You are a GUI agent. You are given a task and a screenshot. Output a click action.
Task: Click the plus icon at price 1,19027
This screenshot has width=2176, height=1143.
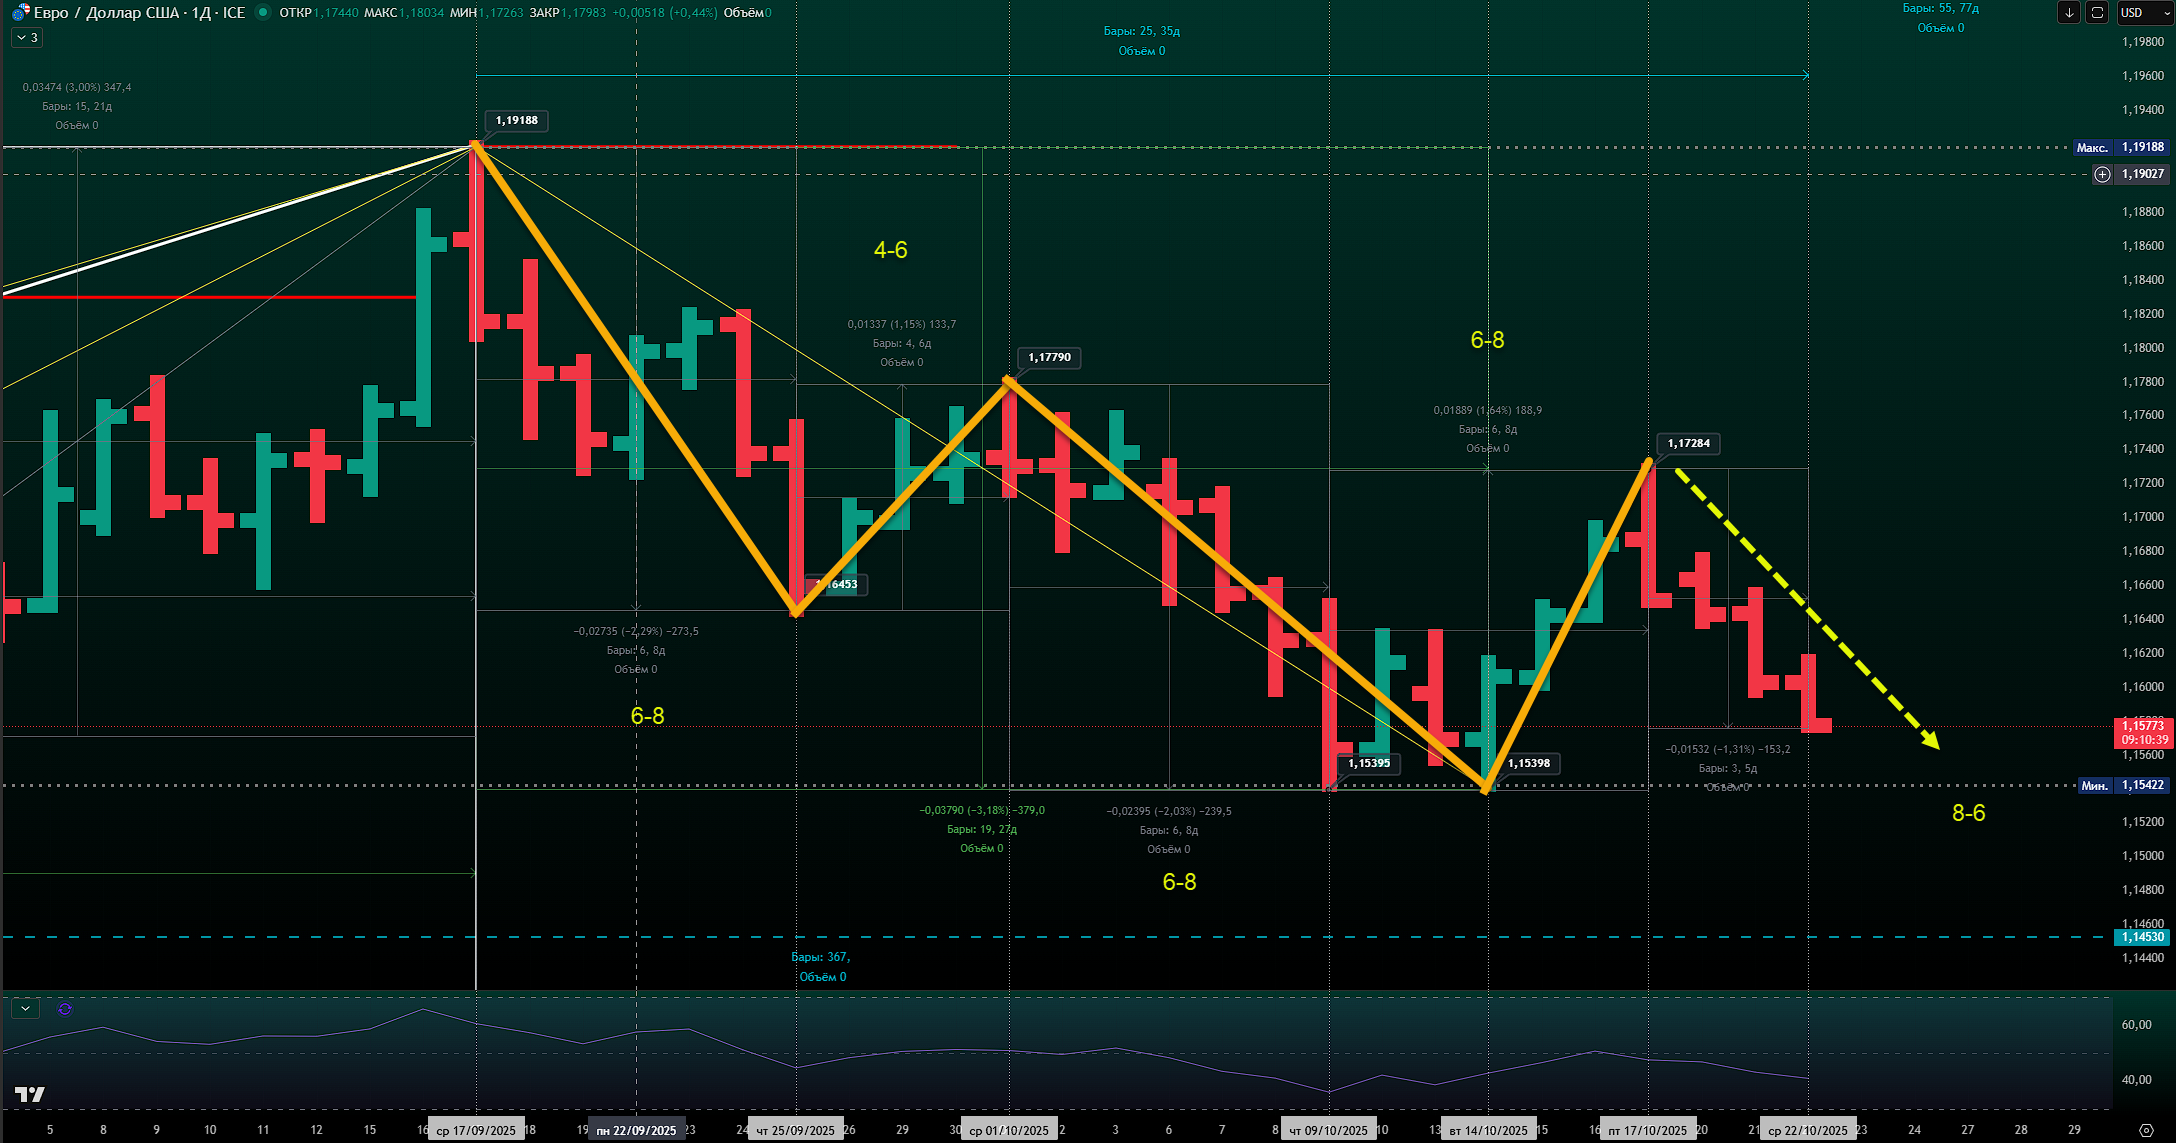tap(2103, 174)
